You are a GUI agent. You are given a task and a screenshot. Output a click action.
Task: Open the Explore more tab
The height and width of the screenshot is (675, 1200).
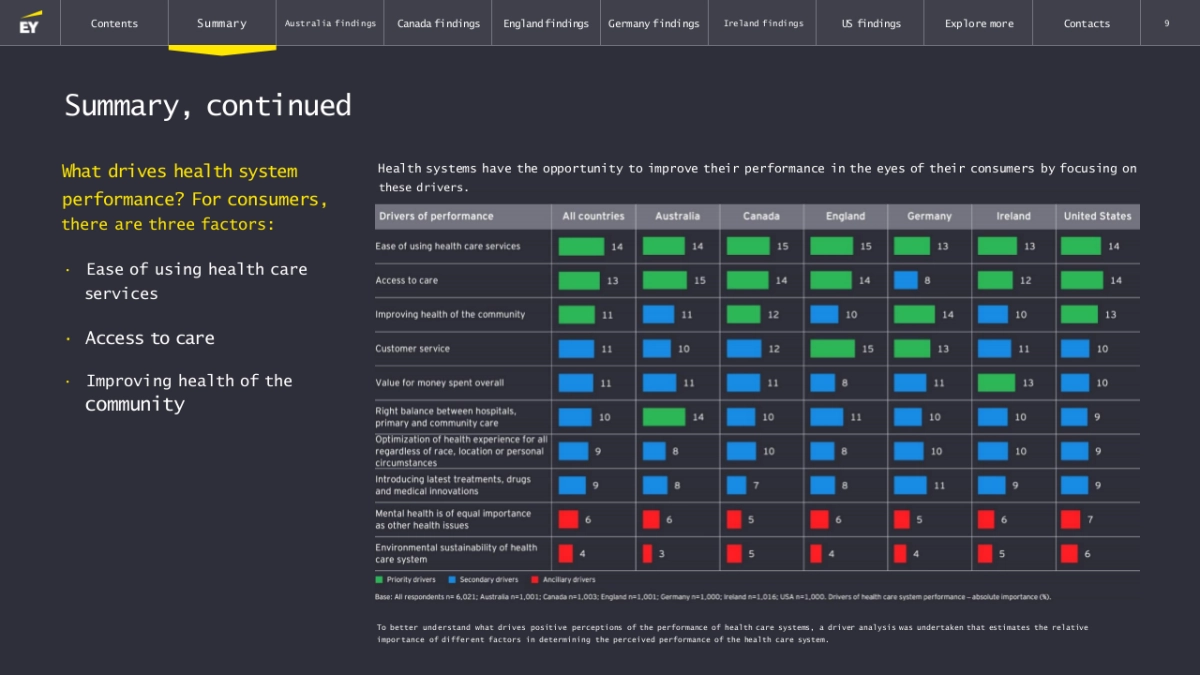(x=978, y=23)
